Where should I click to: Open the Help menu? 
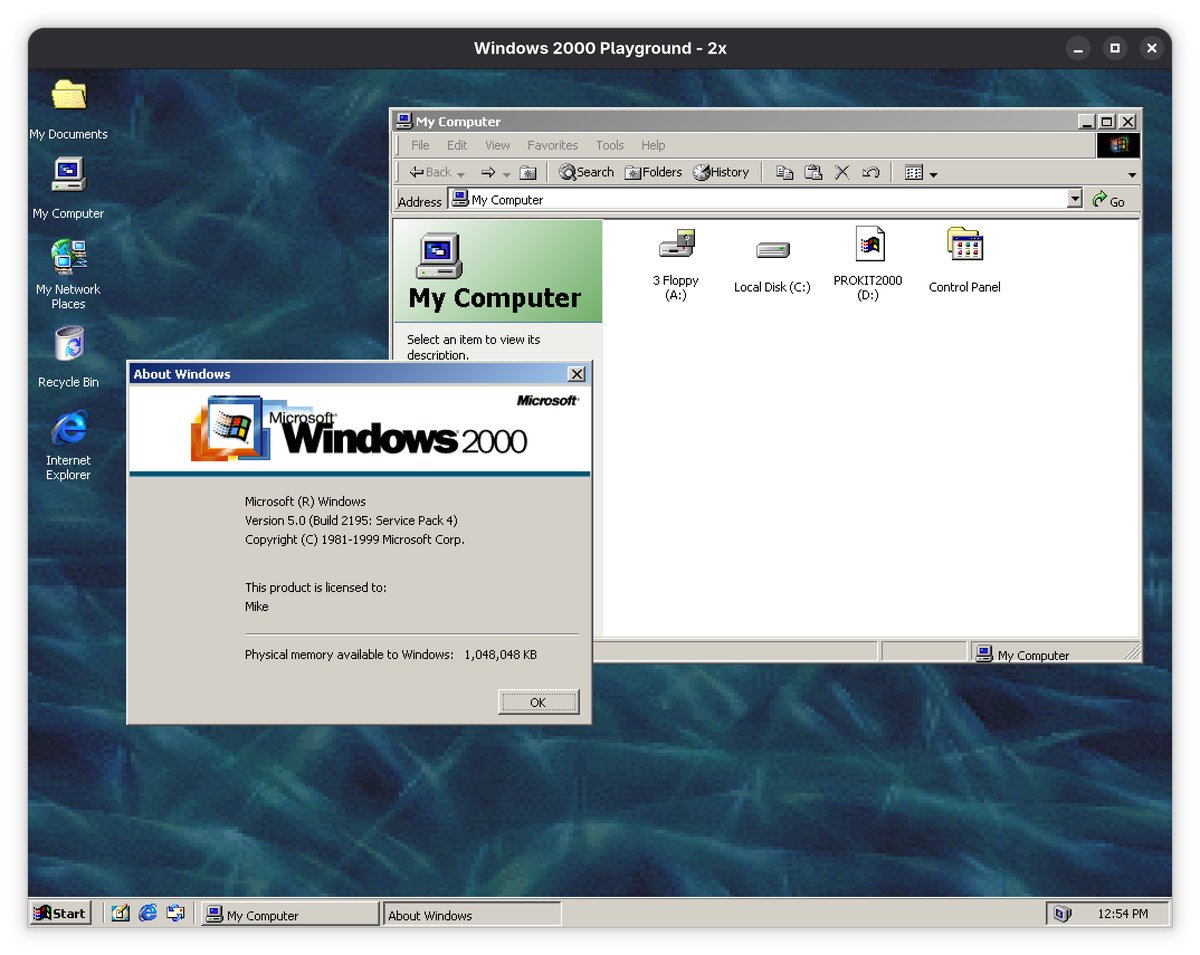653,145
